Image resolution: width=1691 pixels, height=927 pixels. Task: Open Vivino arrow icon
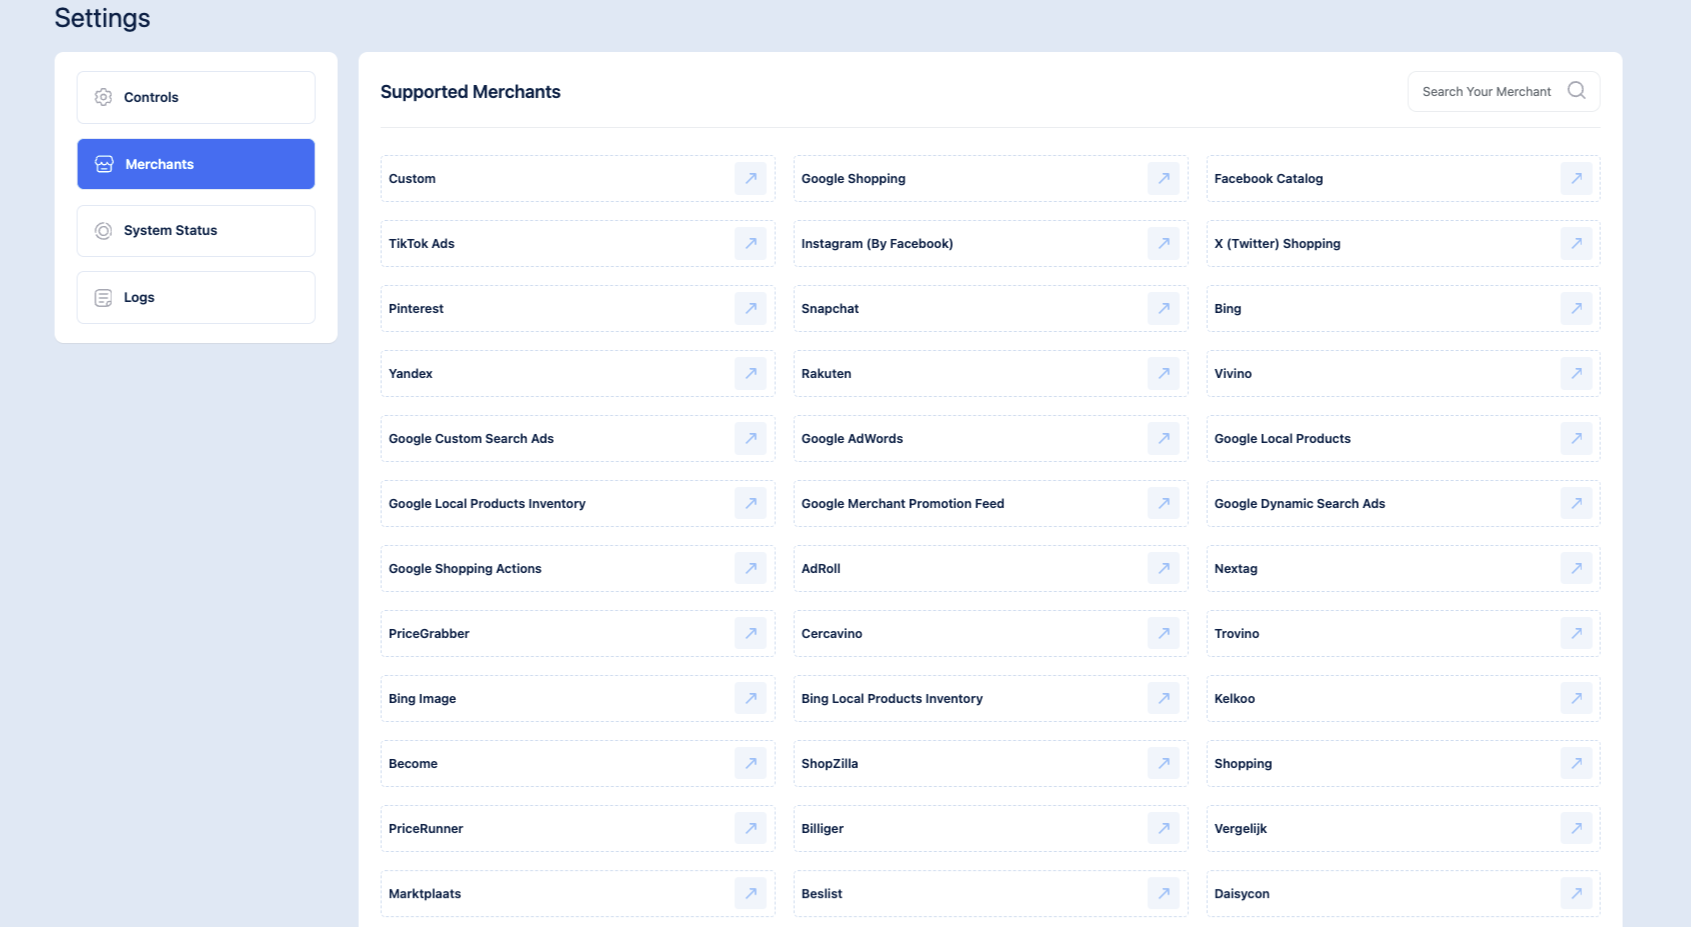click(1576, 373)
